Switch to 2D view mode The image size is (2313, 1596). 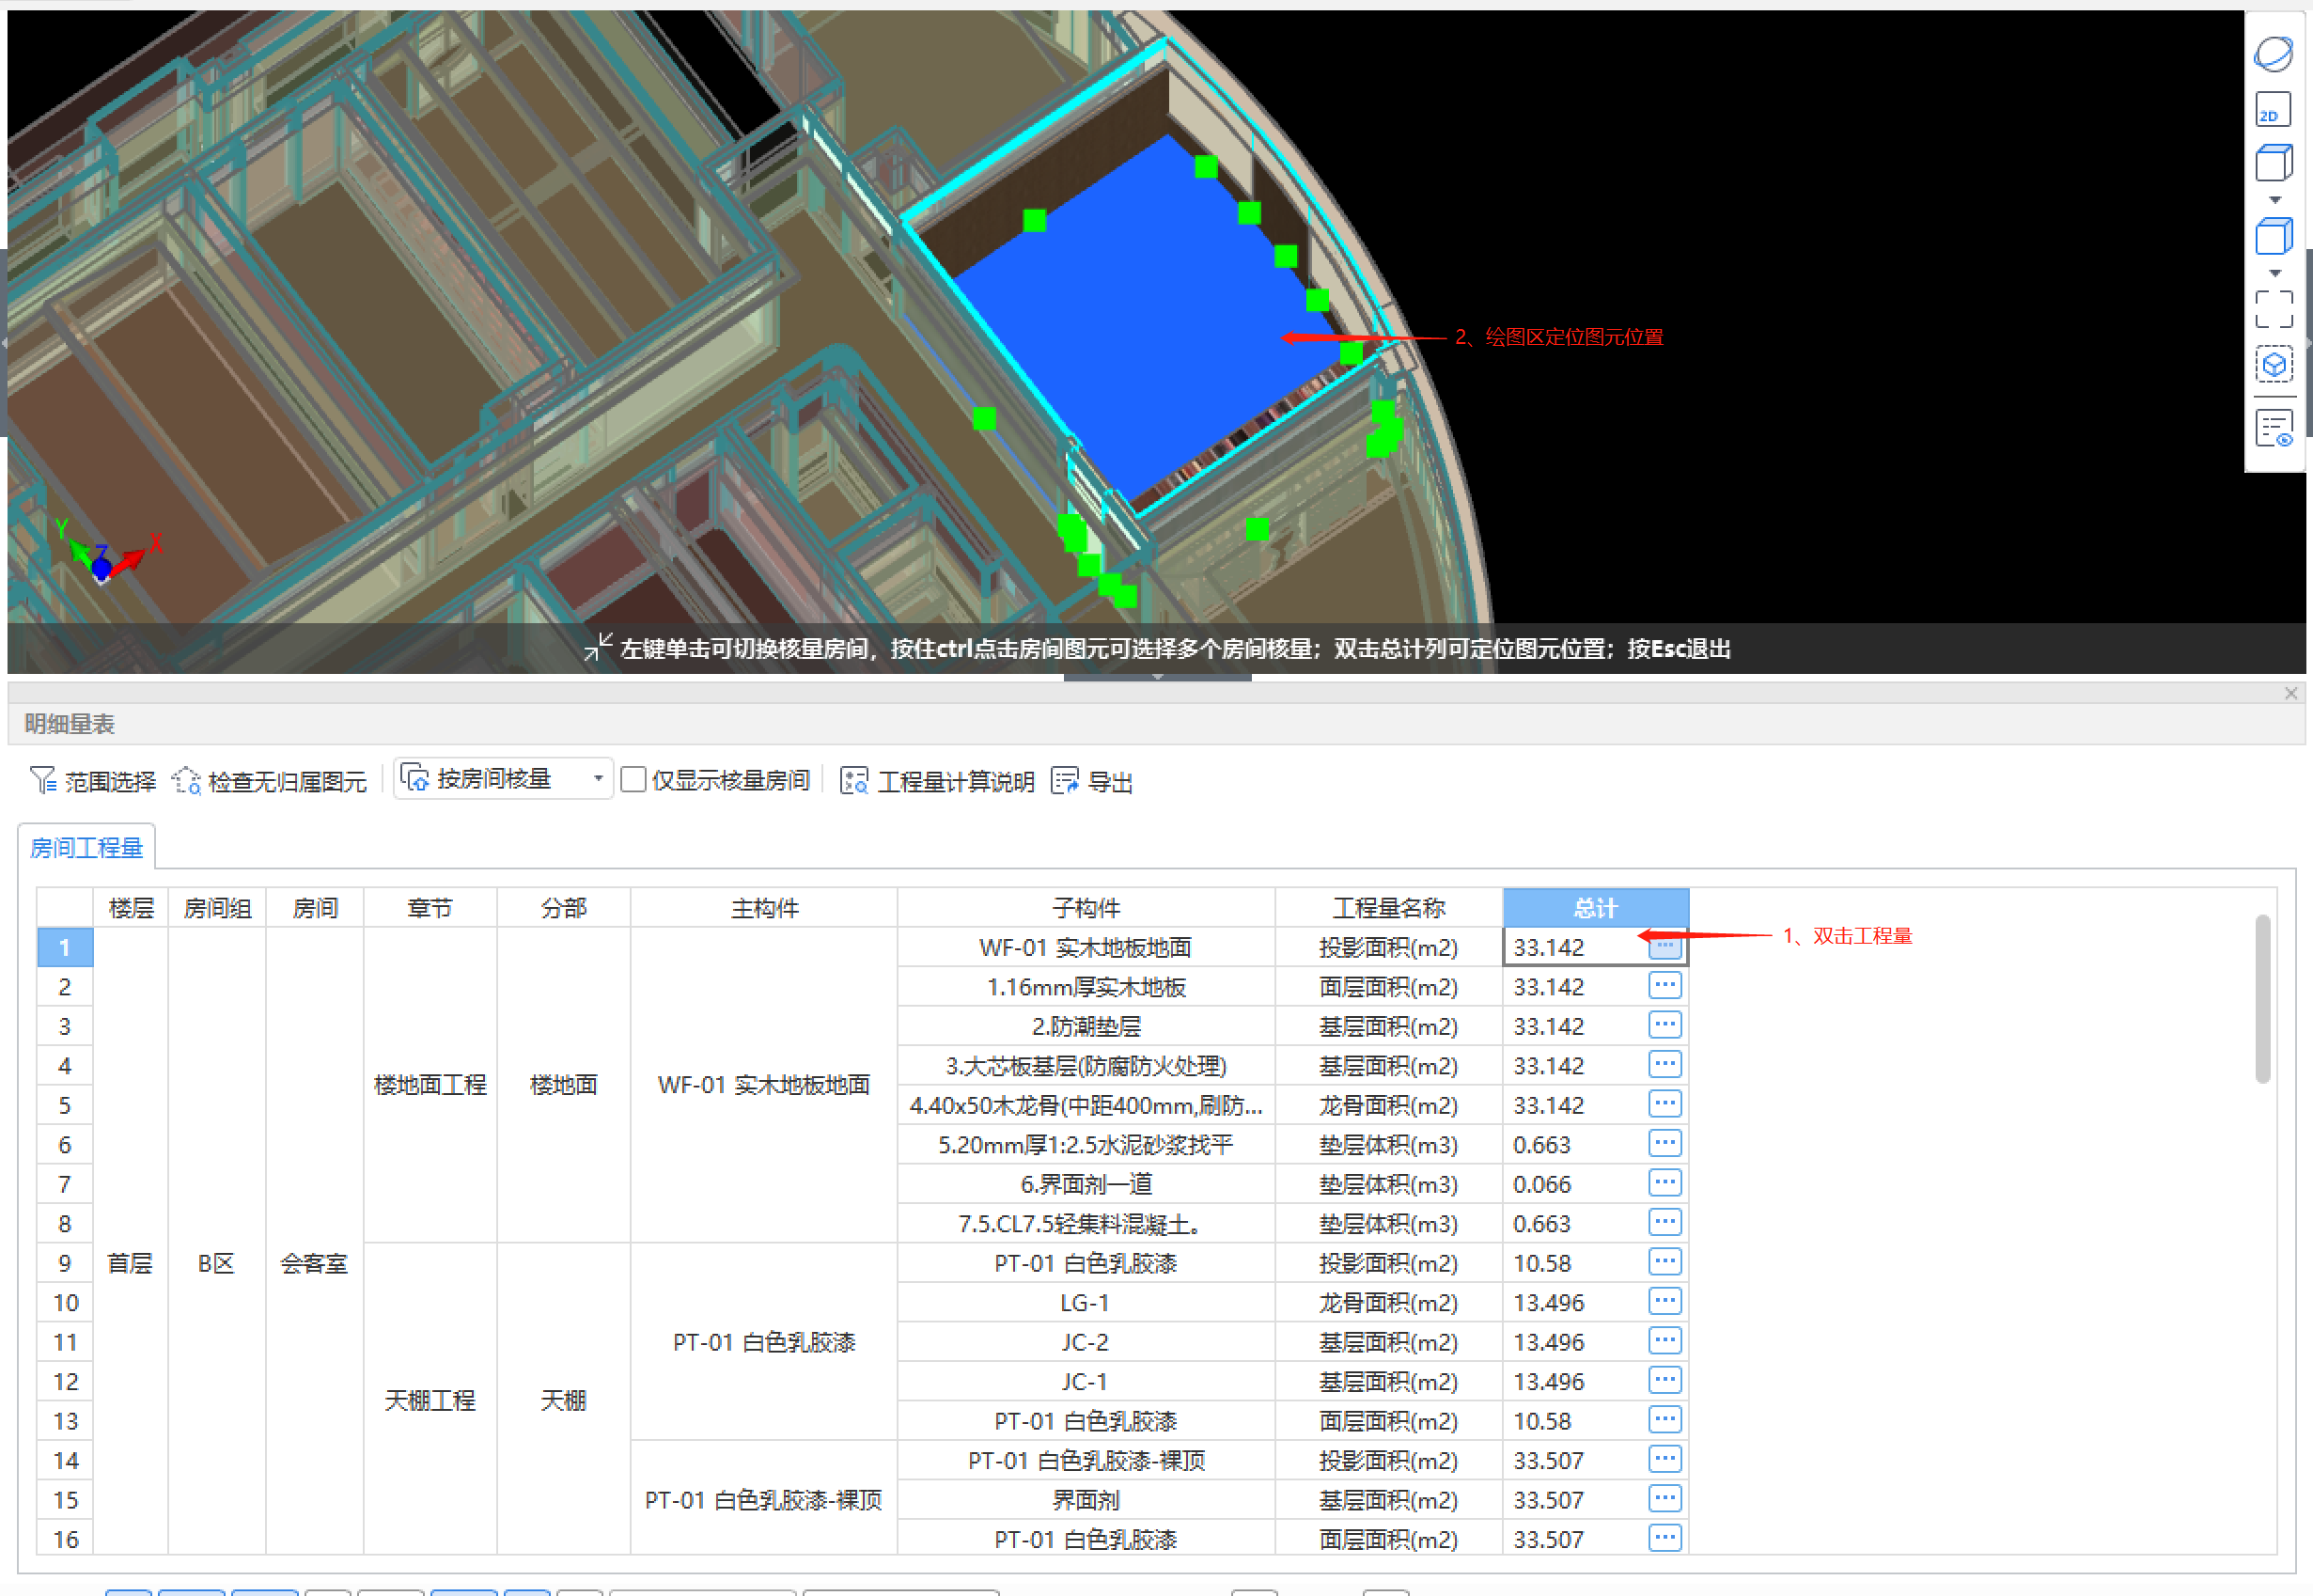(2273, 110)
